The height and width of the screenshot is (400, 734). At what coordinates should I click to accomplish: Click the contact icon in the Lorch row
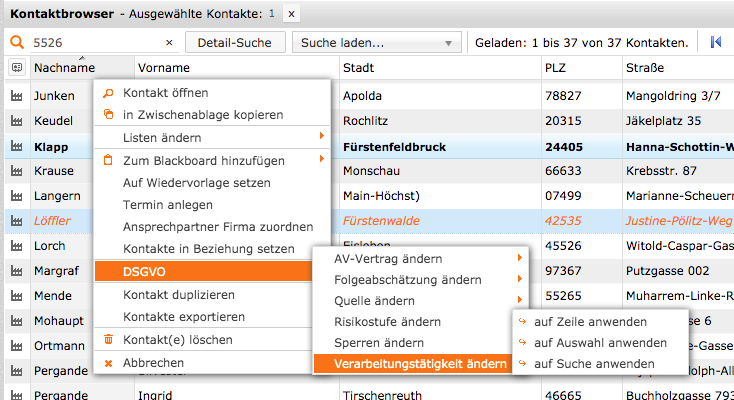(16, 246)
